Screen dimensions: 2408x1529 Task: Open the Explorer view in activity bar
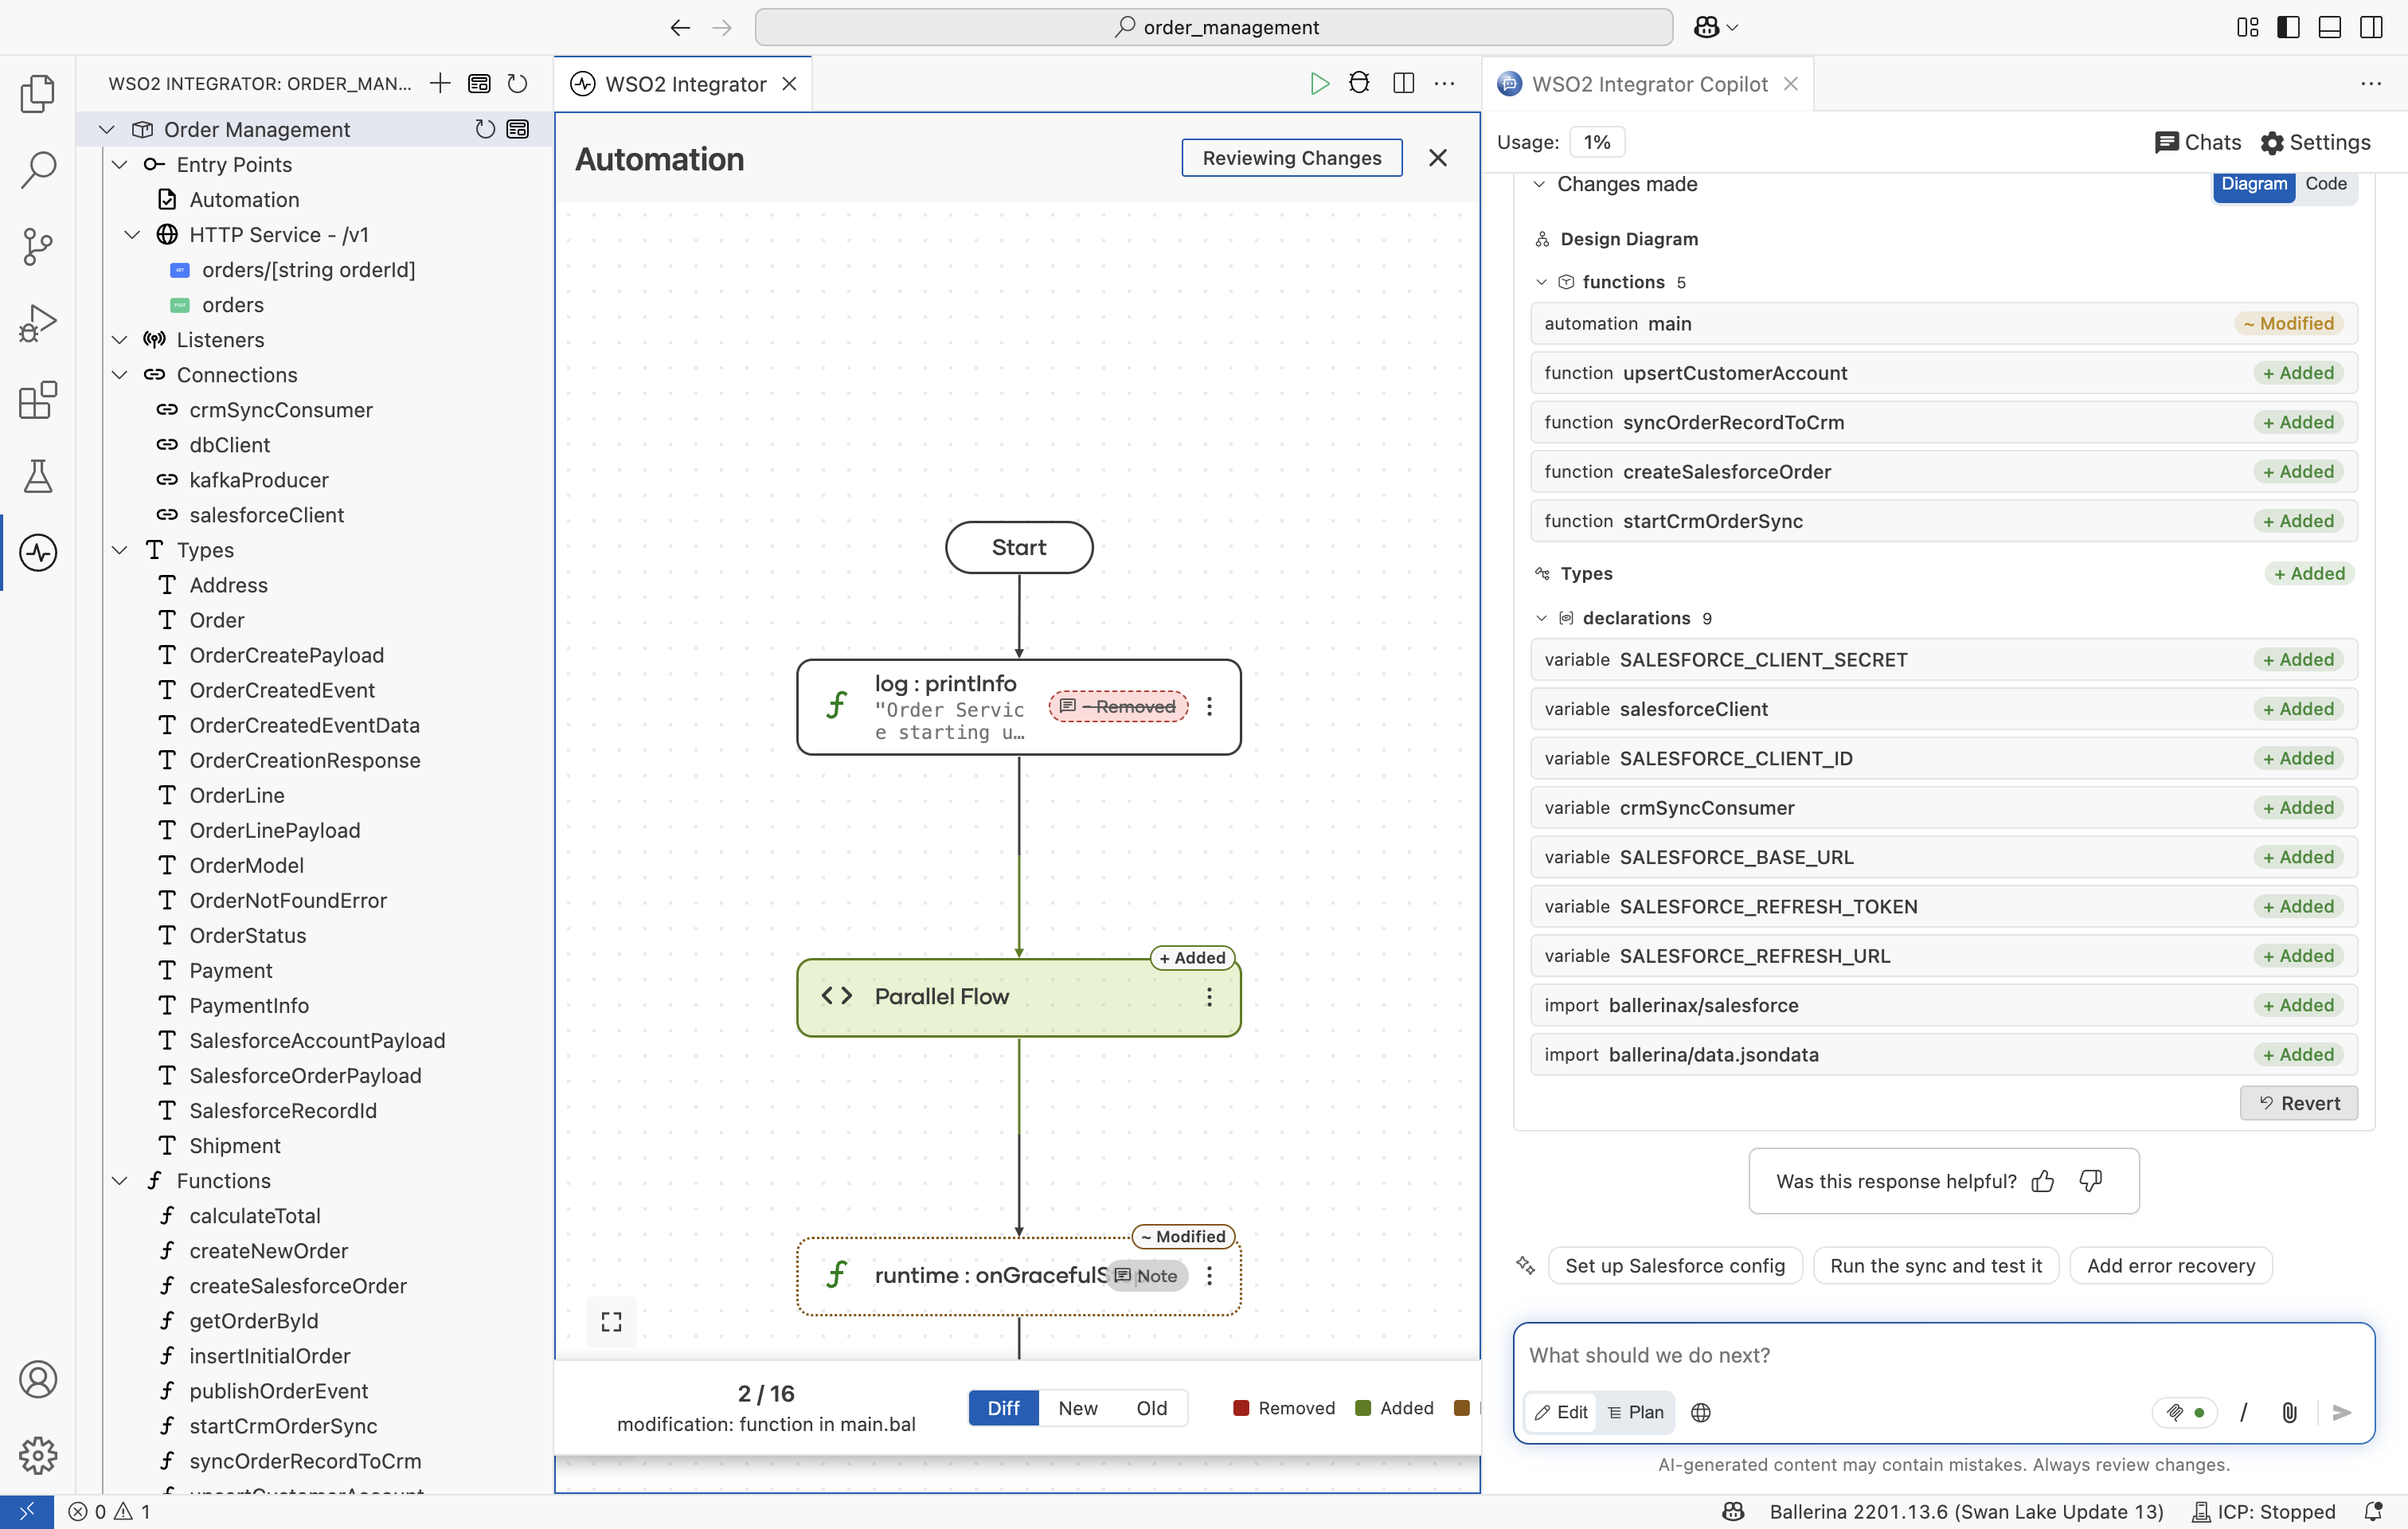point(38,93)
